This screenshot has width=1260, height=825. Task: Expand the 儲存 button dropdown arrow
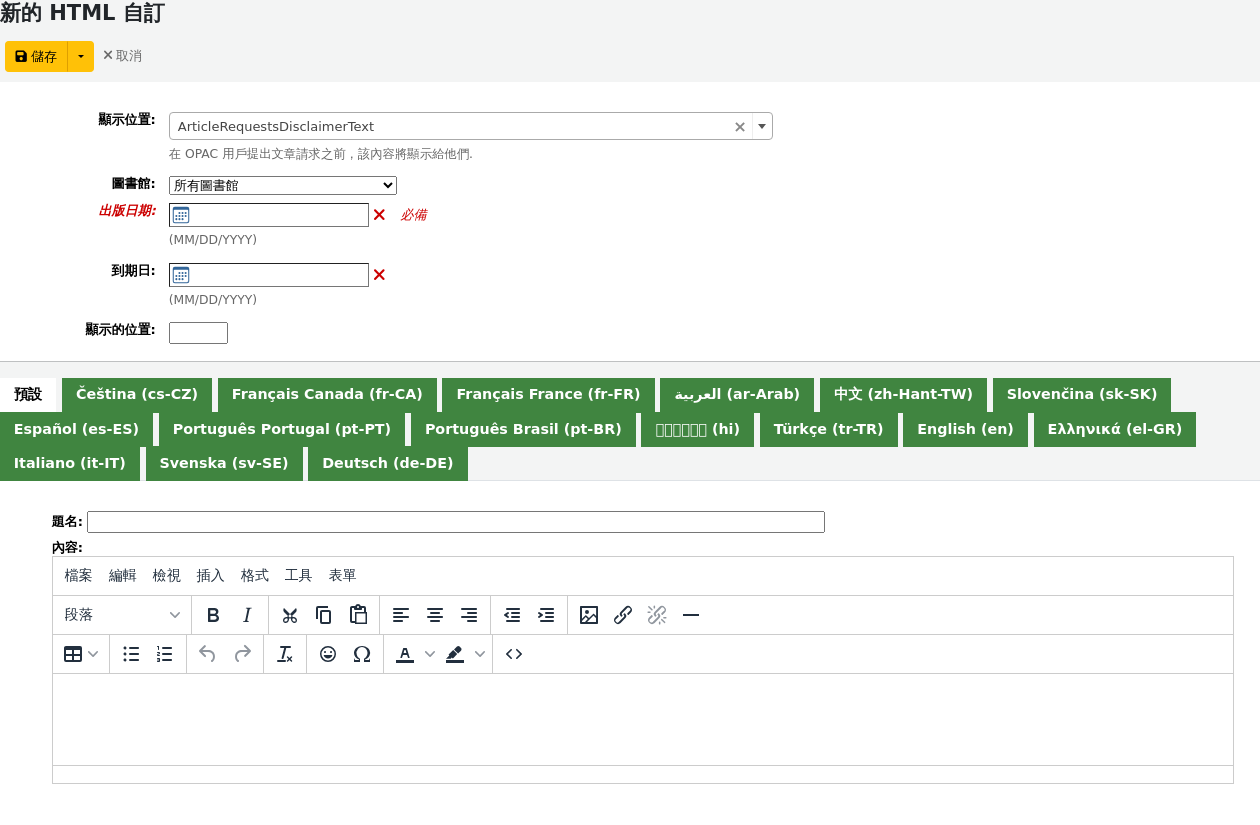[81, 57]
